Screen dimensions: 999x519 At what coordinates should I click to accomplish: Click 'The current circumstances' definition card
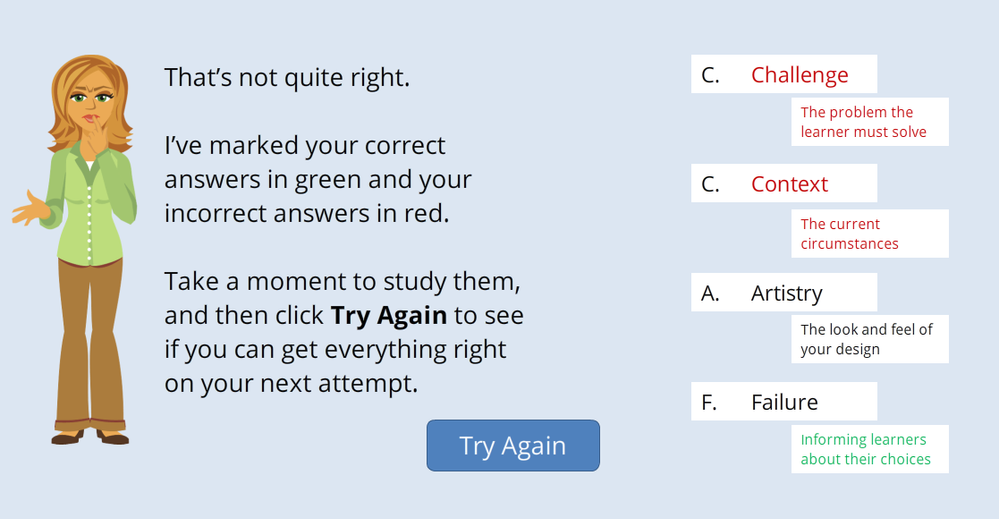click(x=870, y=234)
